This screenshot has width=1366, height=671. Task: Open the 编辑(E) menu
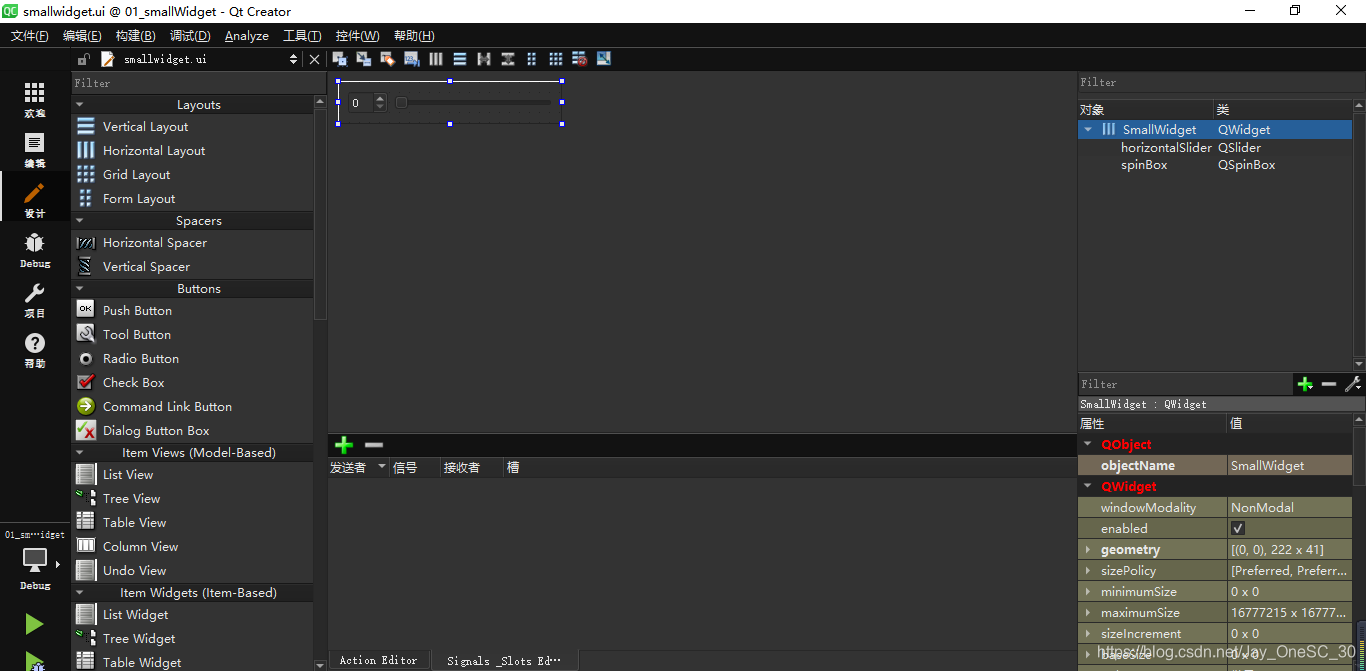82,35
